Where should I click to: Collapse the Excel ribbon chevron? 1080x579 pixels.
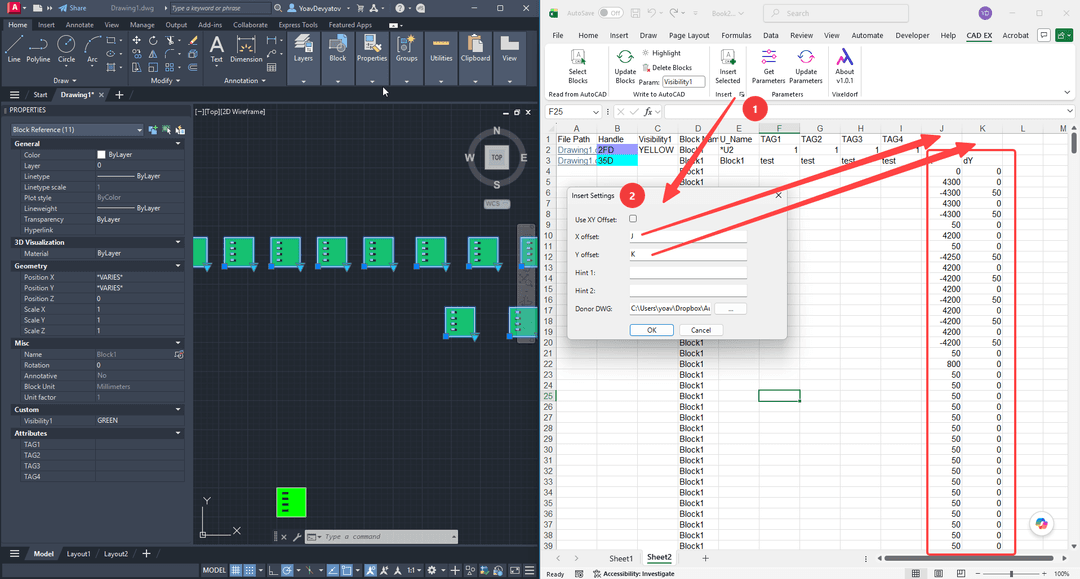click(1067, 92)
